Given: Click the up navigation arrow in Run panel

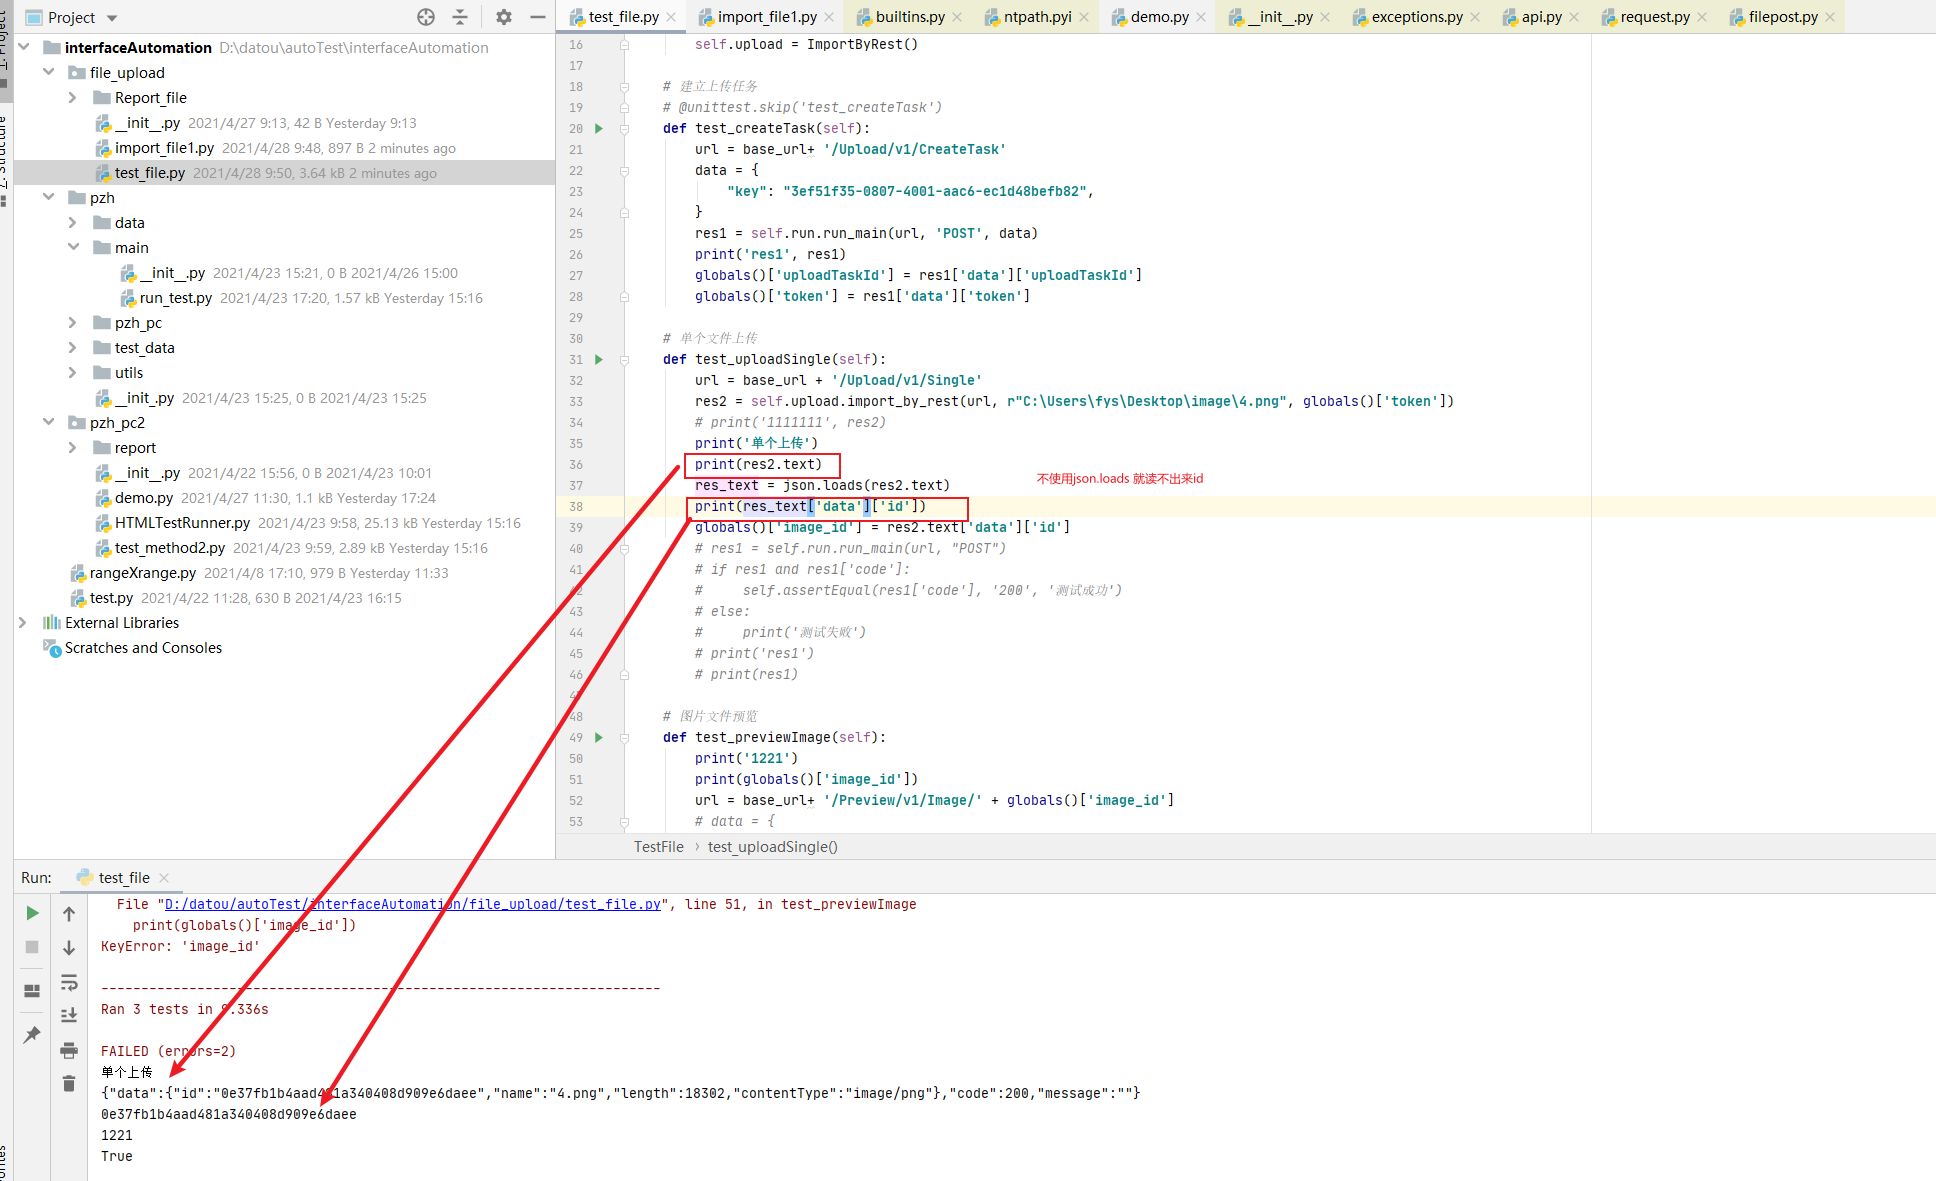Looking at the screenshot, I should point(68,913).
